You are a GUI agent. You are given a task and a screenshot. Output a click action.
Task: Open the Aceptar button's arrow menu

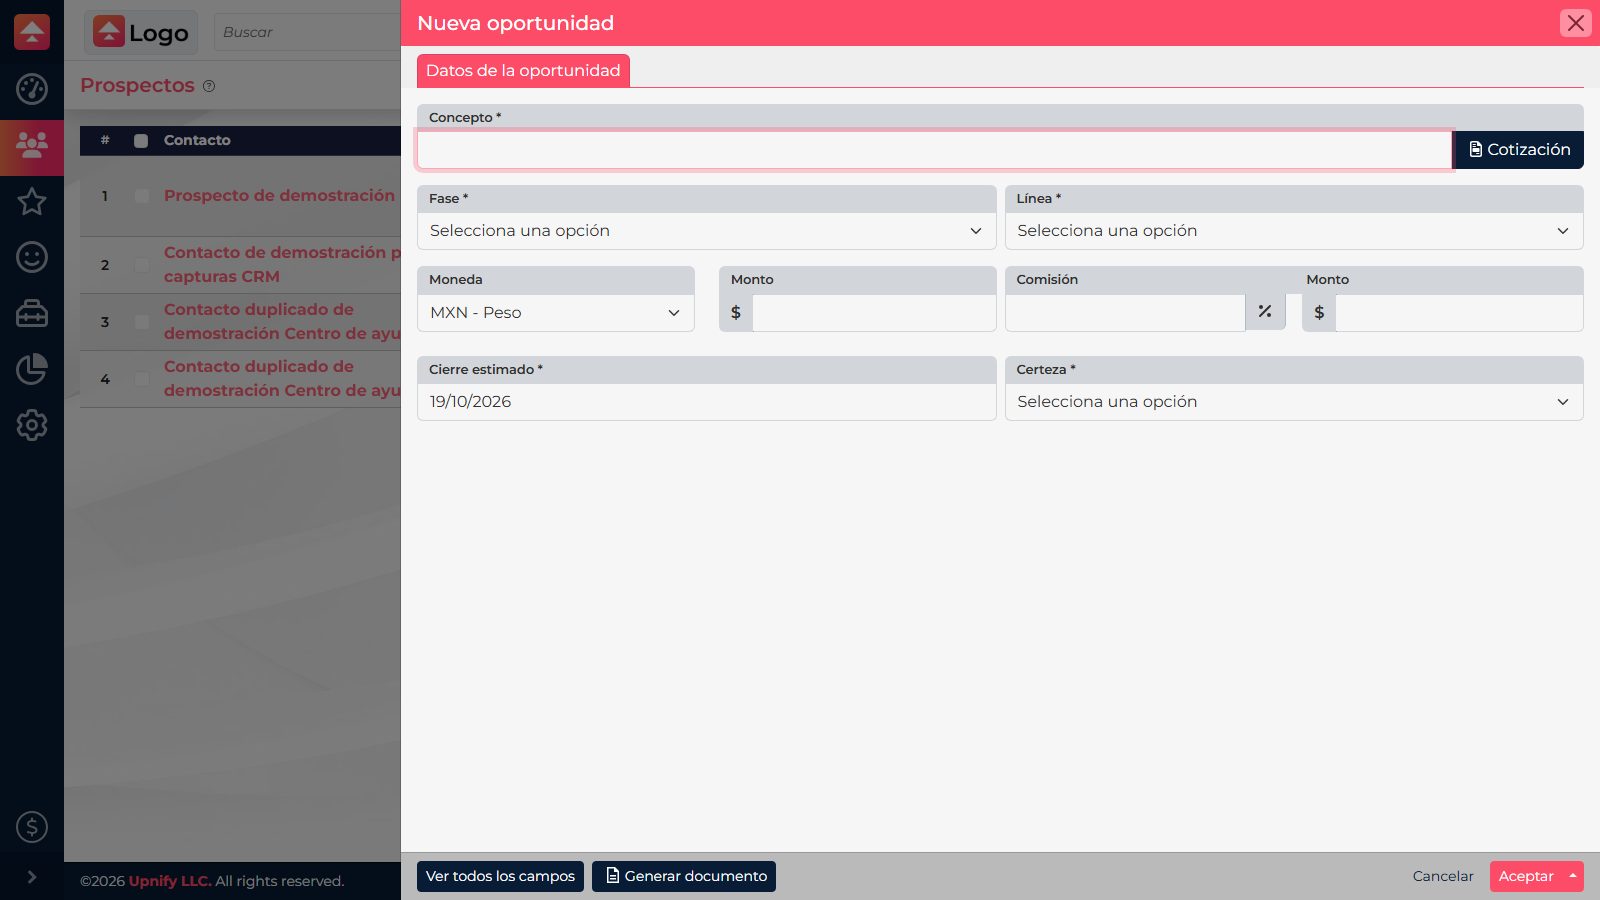pos(1573,876)
